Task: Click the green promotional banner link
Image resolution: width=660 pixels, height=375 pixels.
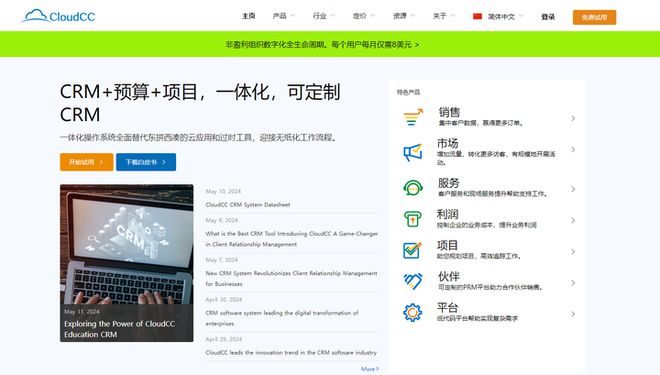Action: coord(322,44)
